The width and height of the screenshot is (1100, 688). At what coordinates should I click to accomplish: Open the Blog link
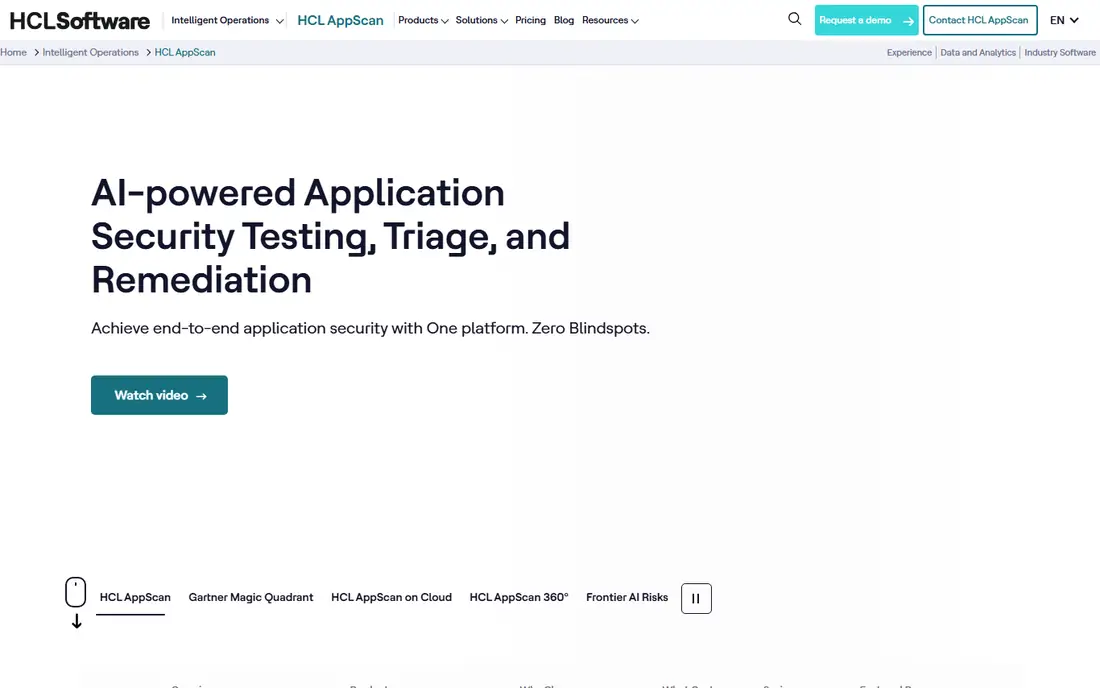point(563,20)
